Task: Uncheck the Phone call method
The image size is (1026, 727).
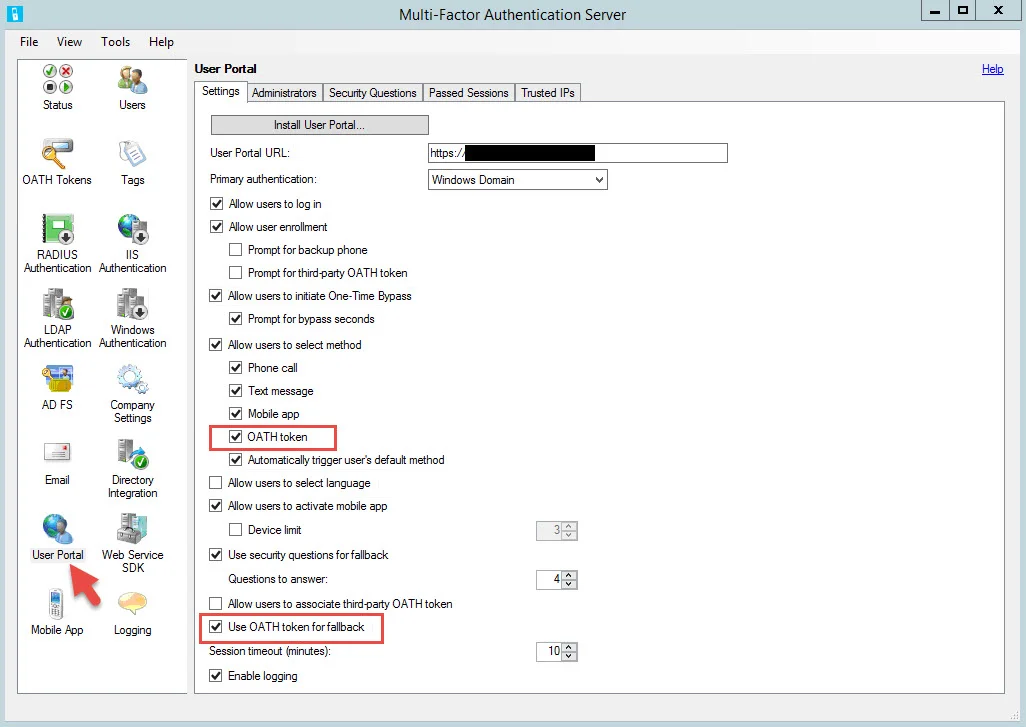Action: tap(236, 368)
